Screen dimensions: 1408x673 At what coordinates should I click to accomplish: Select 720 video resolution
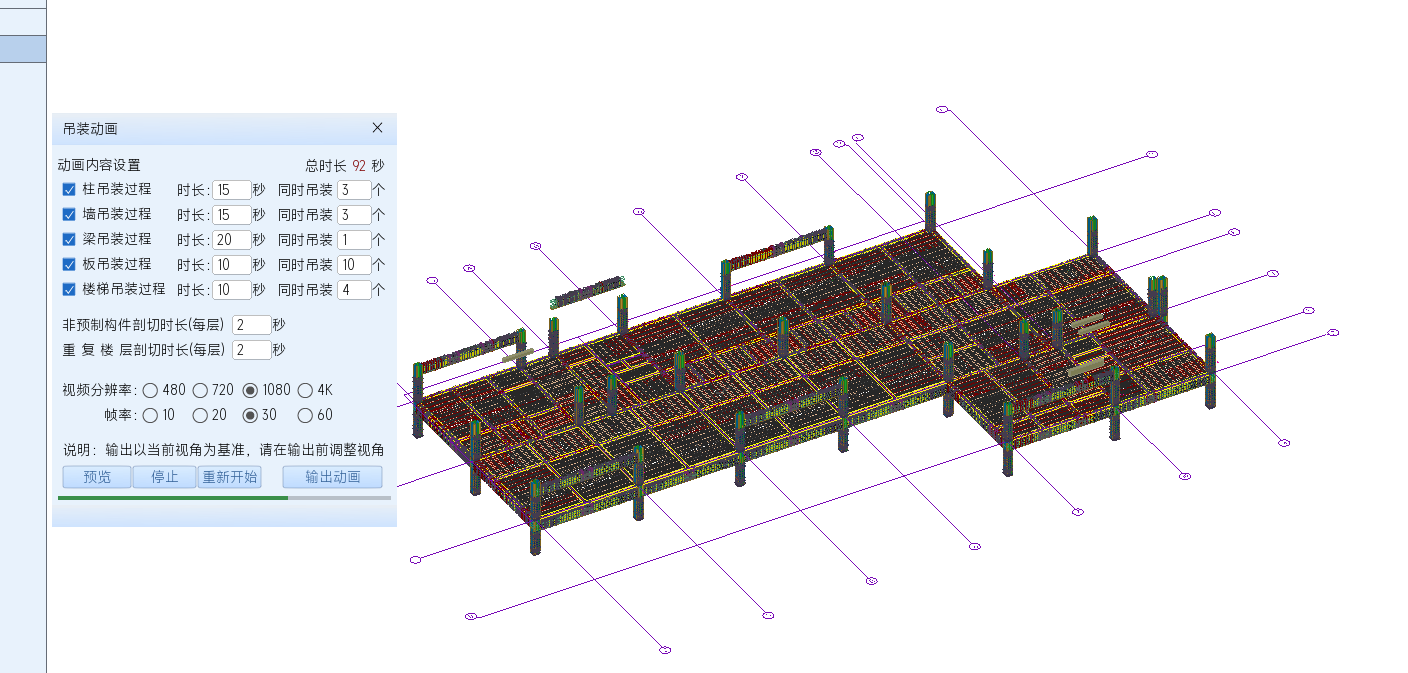(200, 390)
